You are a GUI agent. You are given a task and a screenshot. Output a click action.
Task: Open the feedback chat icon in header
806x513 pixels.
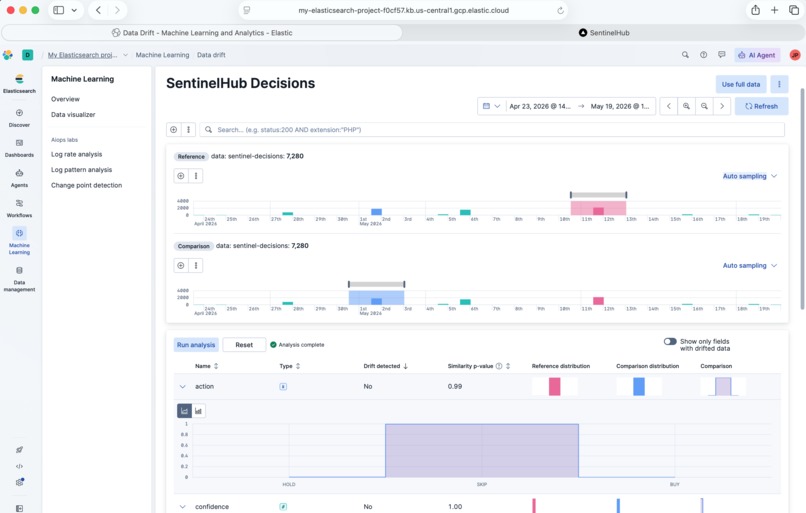[722, 54]
